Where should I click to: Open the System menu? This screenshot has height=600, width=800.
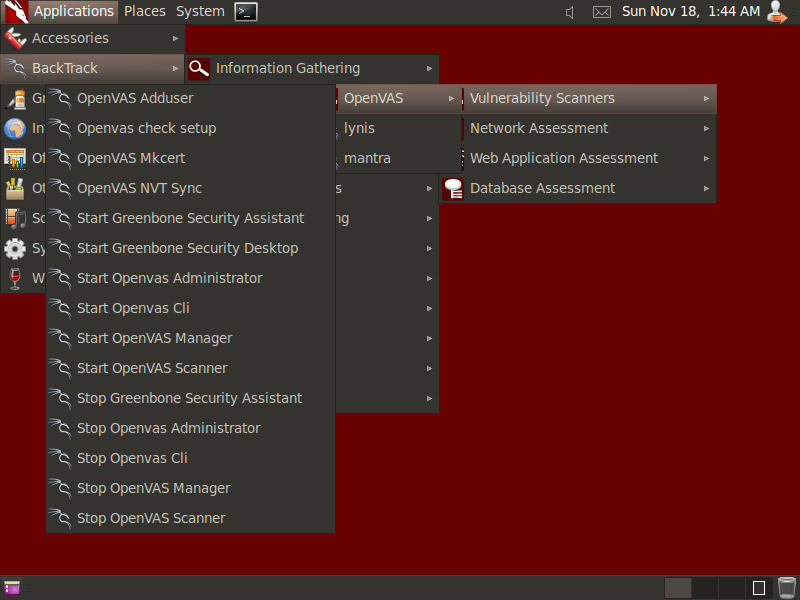pyautogui.click(x=200, y=11)
